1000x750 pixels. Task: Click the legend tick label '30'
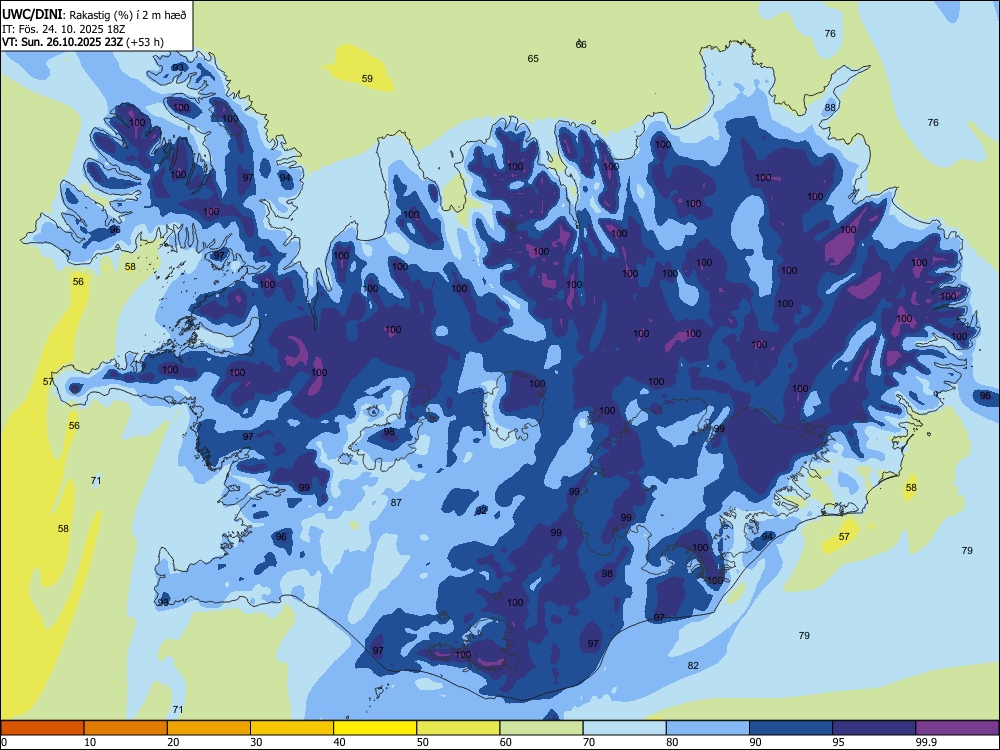(256, 742)
